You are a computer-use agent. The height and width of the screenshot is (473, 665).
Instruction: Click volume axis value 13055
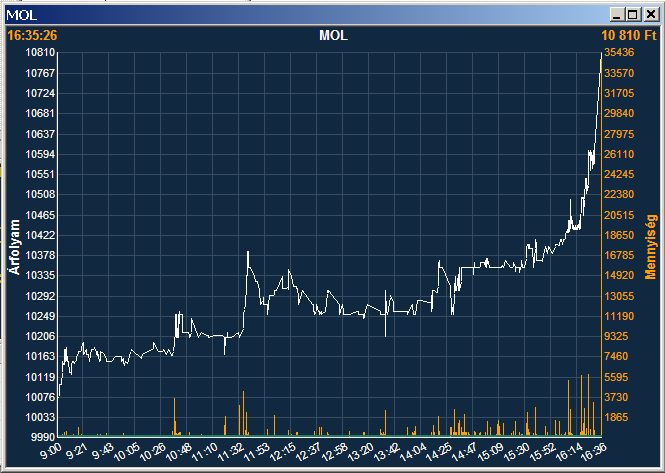click(619, 296)
